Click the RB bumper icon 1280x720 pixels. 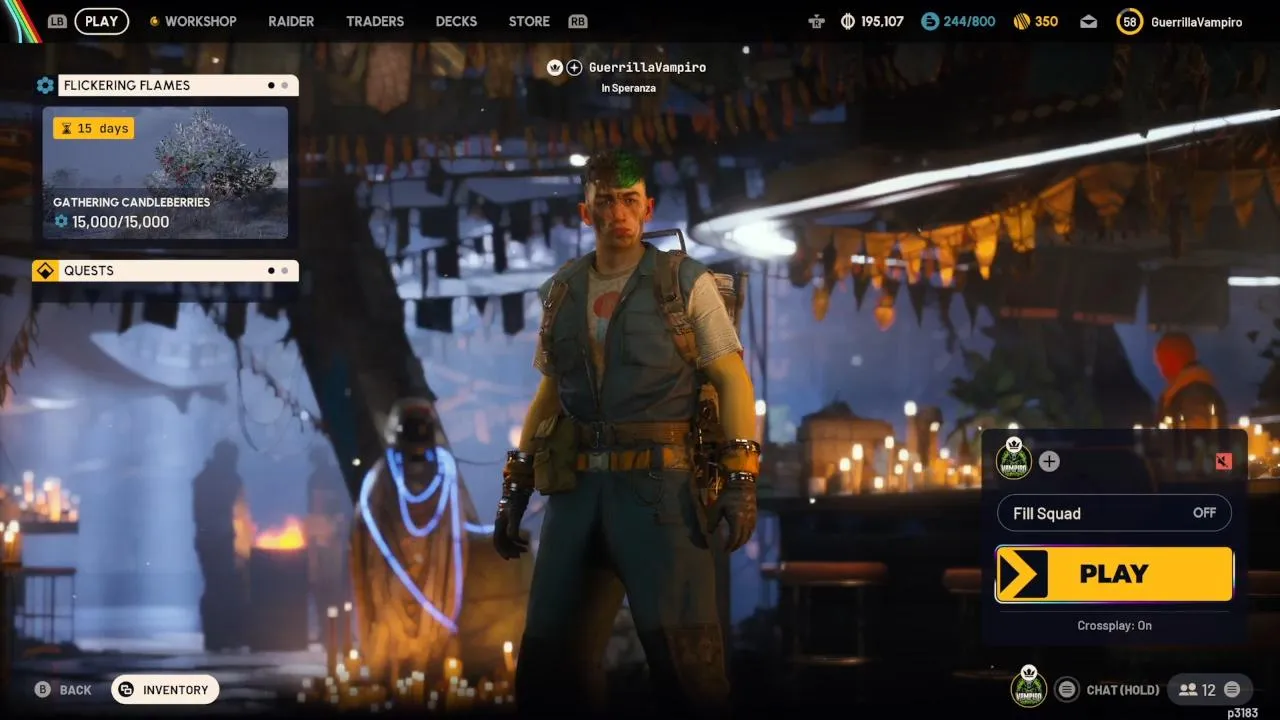(x=577, y=21)
